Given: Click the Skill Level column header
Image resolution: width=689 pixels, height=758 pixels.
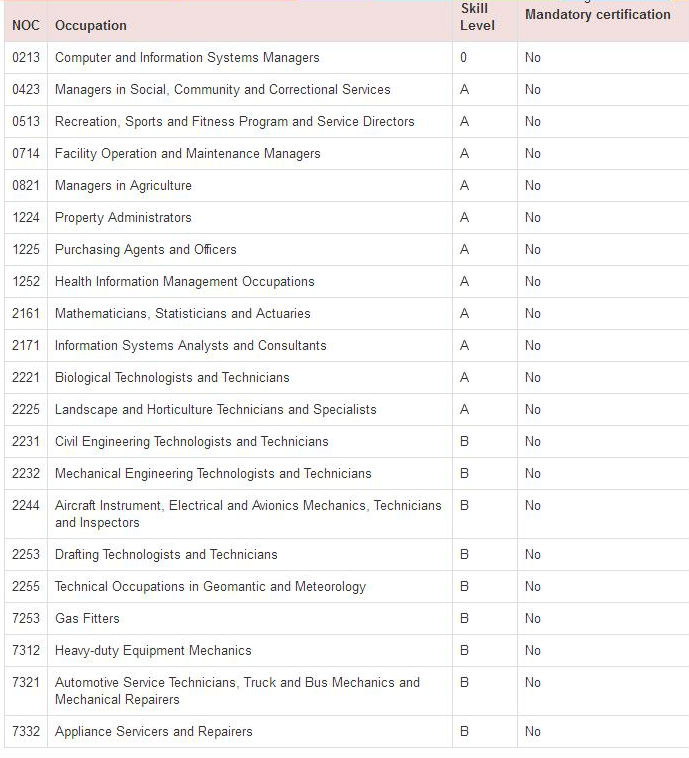Looking at the screenshot, I should 477,17.
